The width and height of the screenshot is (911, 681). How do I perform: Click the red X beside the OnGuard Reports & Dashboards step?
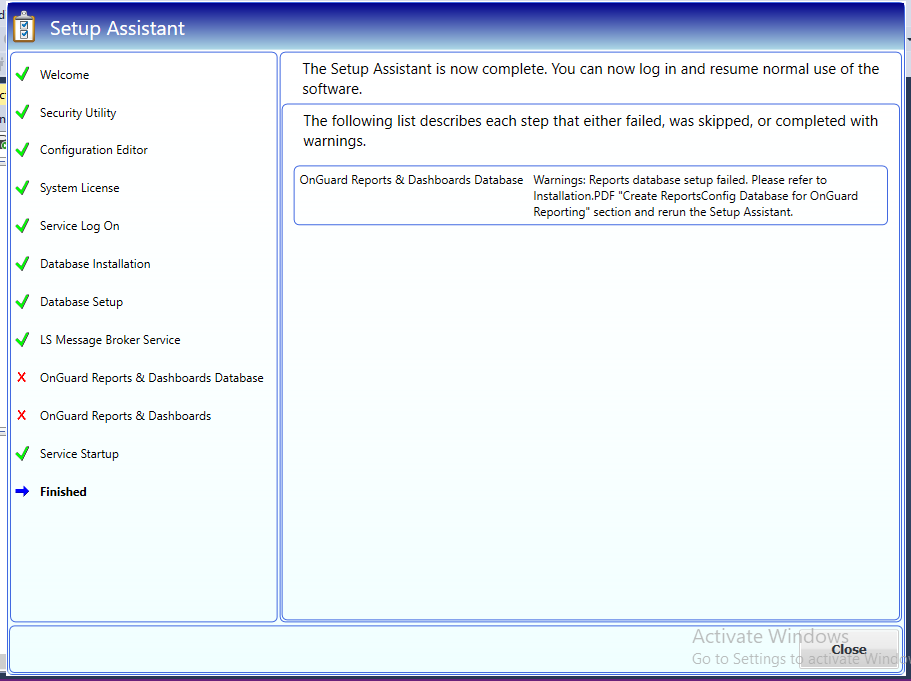[x=22, y=415]
